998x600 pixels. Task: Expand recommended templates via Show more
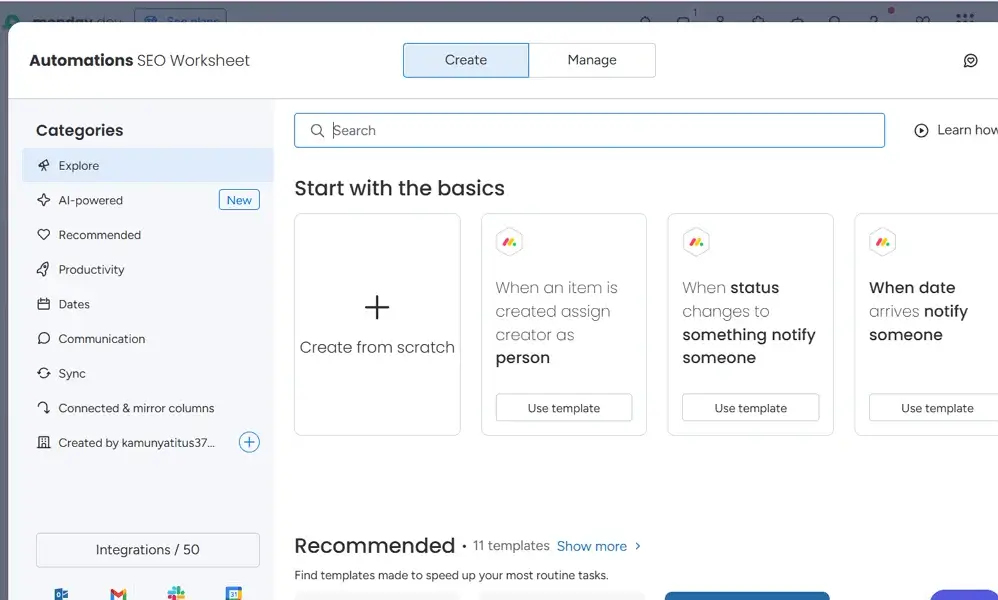pyautogui.click(x=592, y=546)
